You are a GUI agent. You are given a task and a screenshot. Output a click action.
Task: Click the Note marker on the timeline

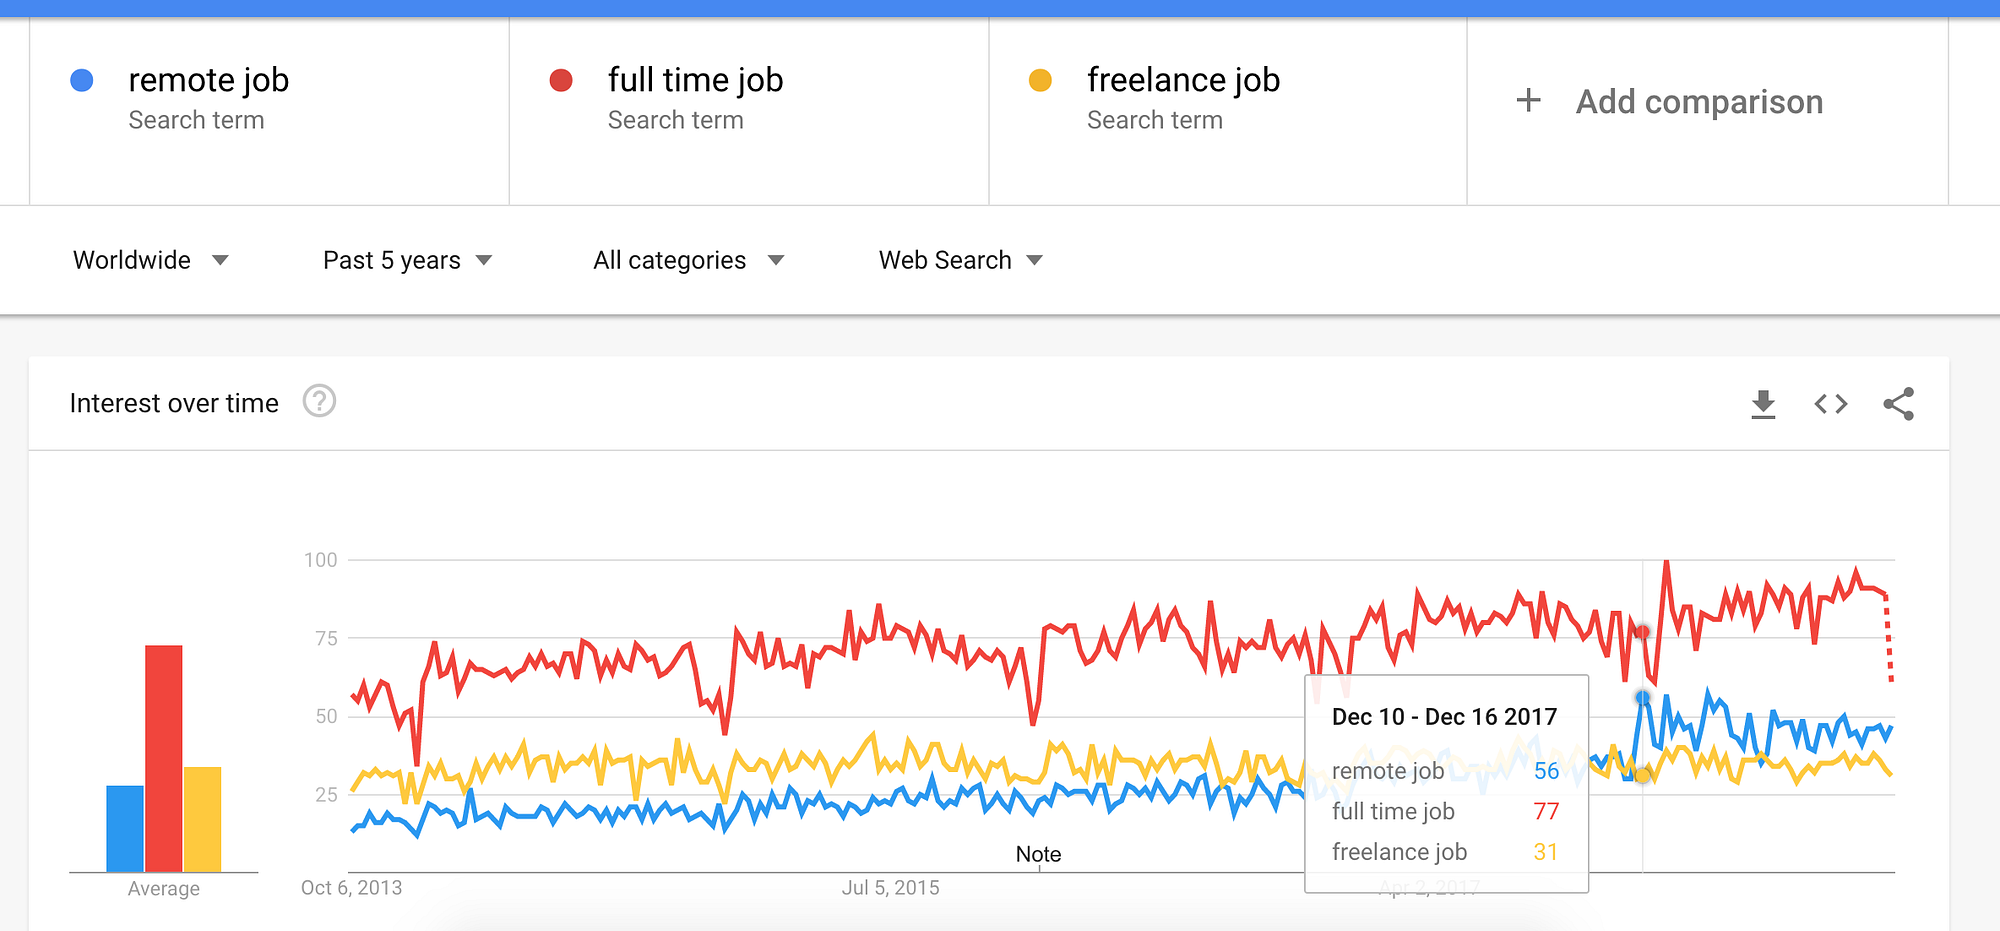1038,855
